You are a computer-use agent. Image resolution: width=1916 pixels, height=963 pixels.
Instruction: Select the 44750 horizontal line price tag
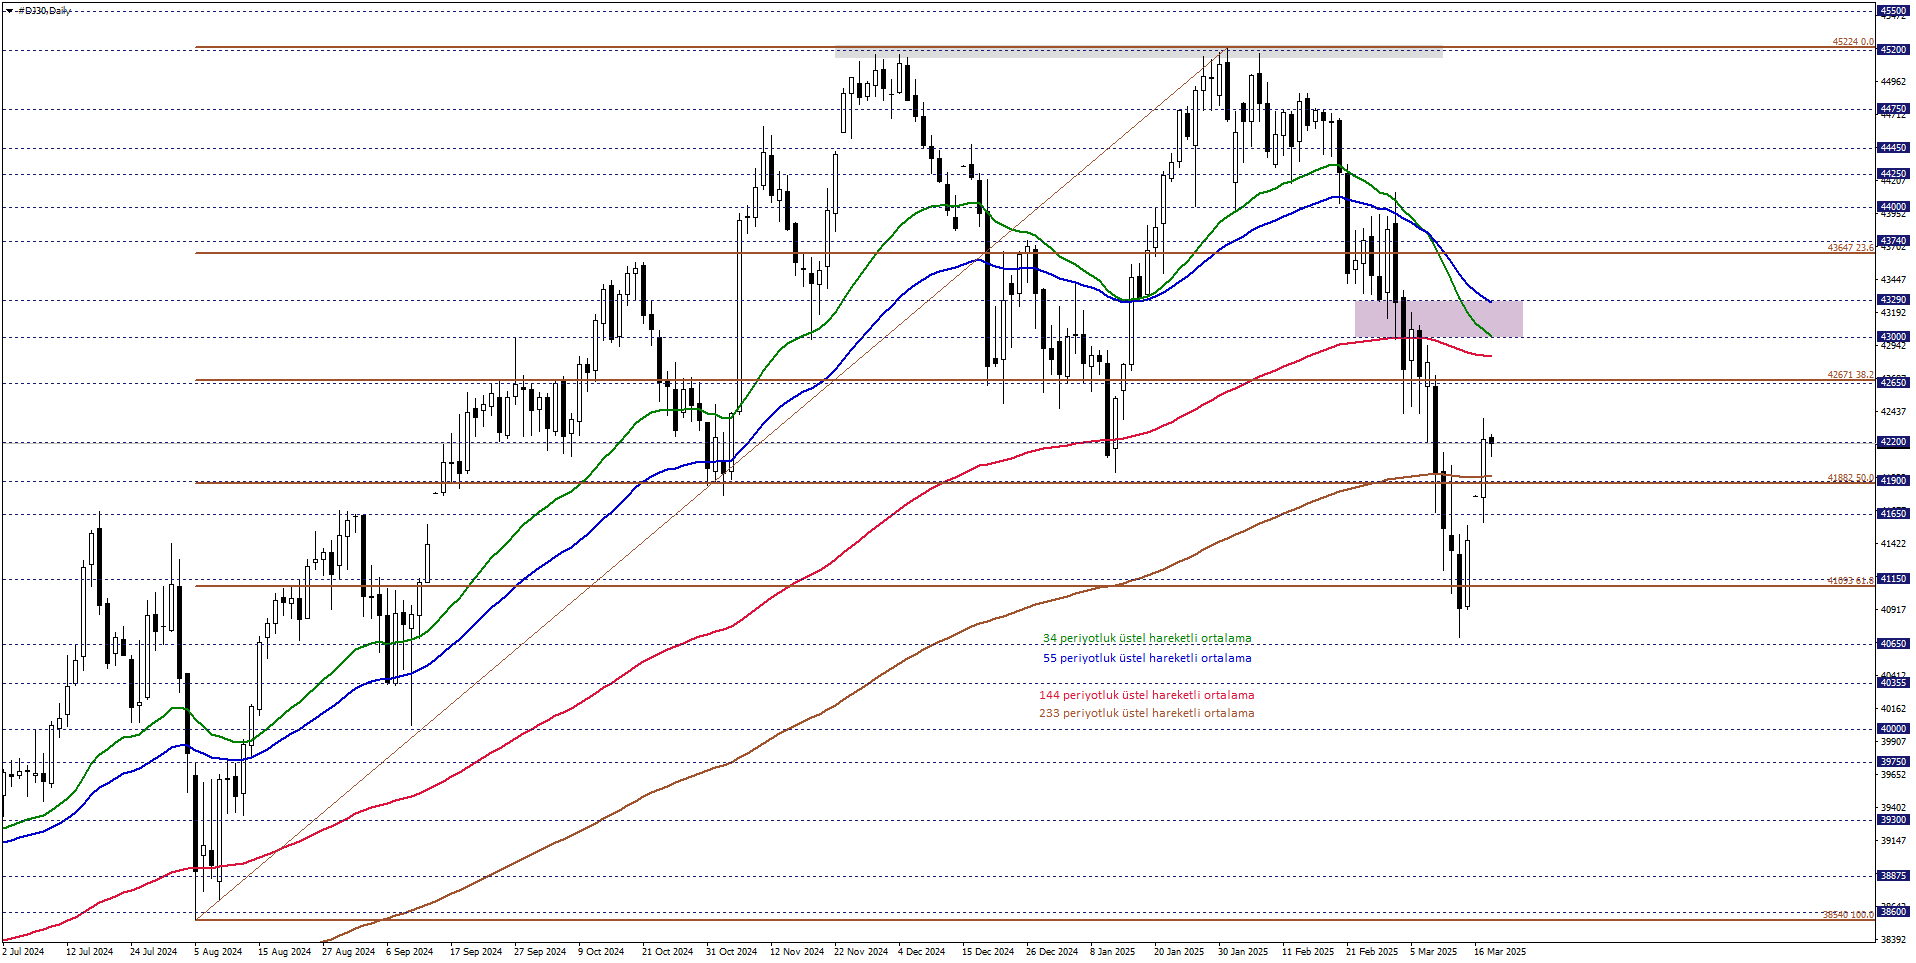click(1894, 109)
